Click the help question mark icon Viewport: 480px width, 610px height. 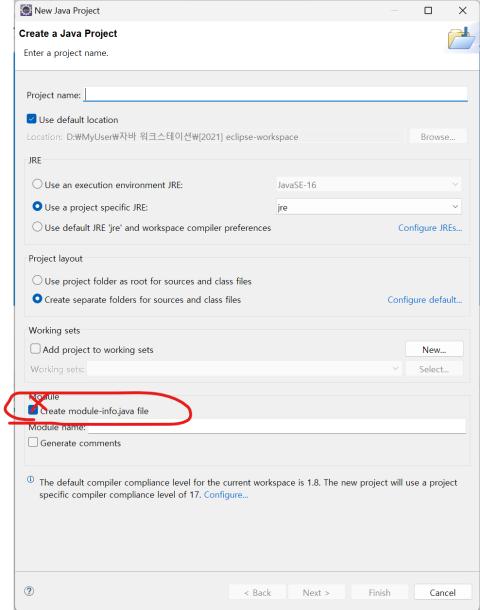(x=29, y=591)
